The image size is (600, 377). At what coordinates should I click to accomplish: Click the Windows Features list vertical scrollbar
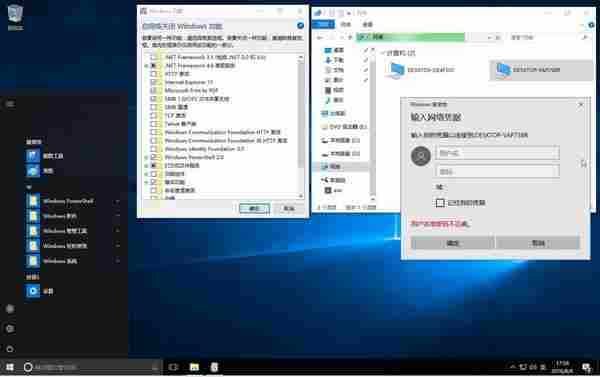[301, 126]
